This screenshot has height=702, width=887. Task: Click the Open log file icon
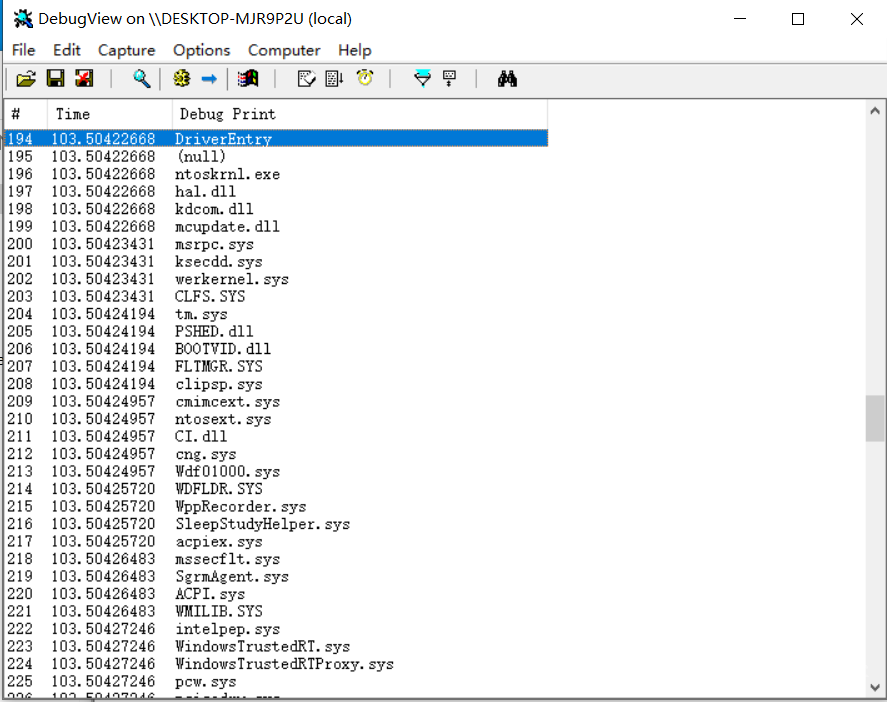pos(26,79)
